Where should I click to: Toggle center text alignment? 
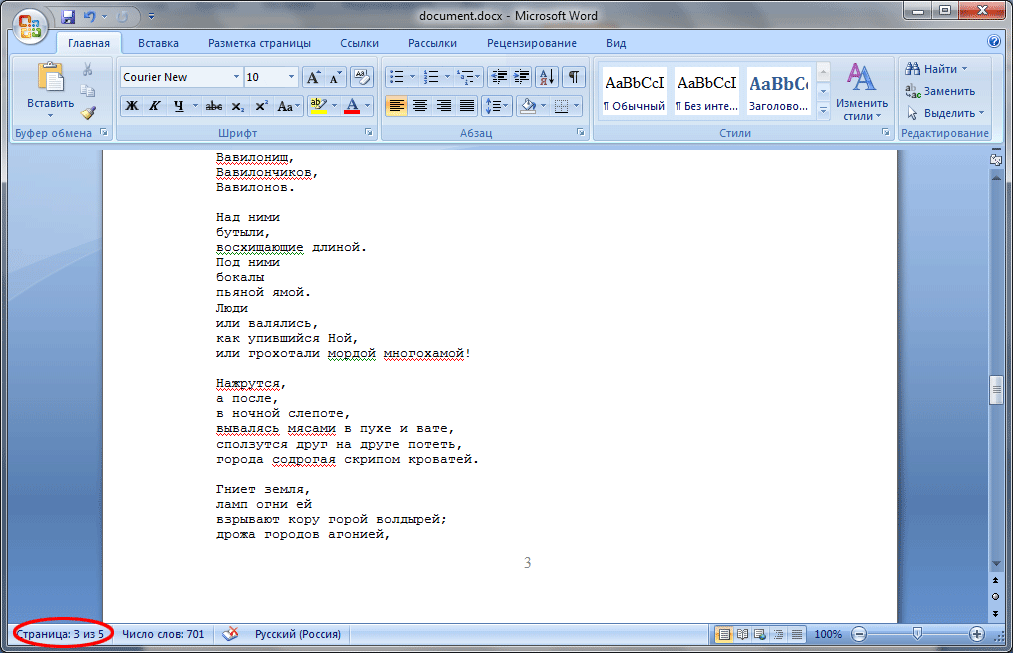tap(420, 106)
